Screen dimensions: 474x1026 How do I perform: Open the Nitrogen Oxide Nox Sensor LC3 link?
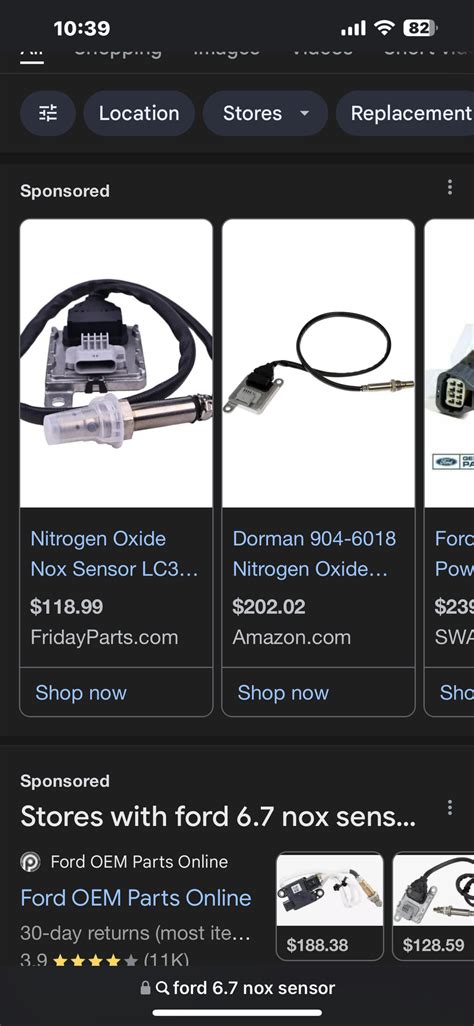pyautogui.click(x=114, y=554)
